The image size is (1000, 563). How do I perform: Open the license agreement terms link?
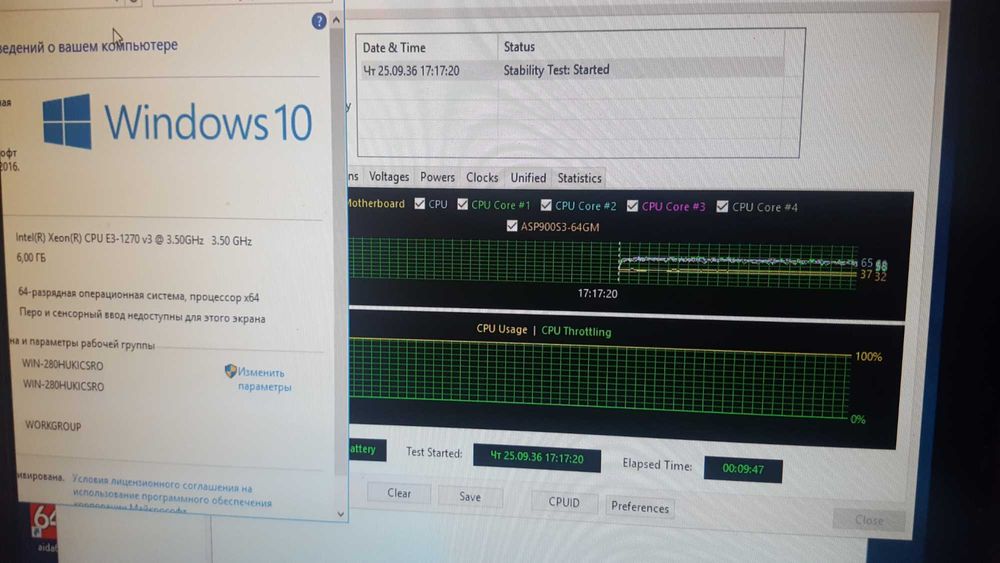[x=172, y=495]
